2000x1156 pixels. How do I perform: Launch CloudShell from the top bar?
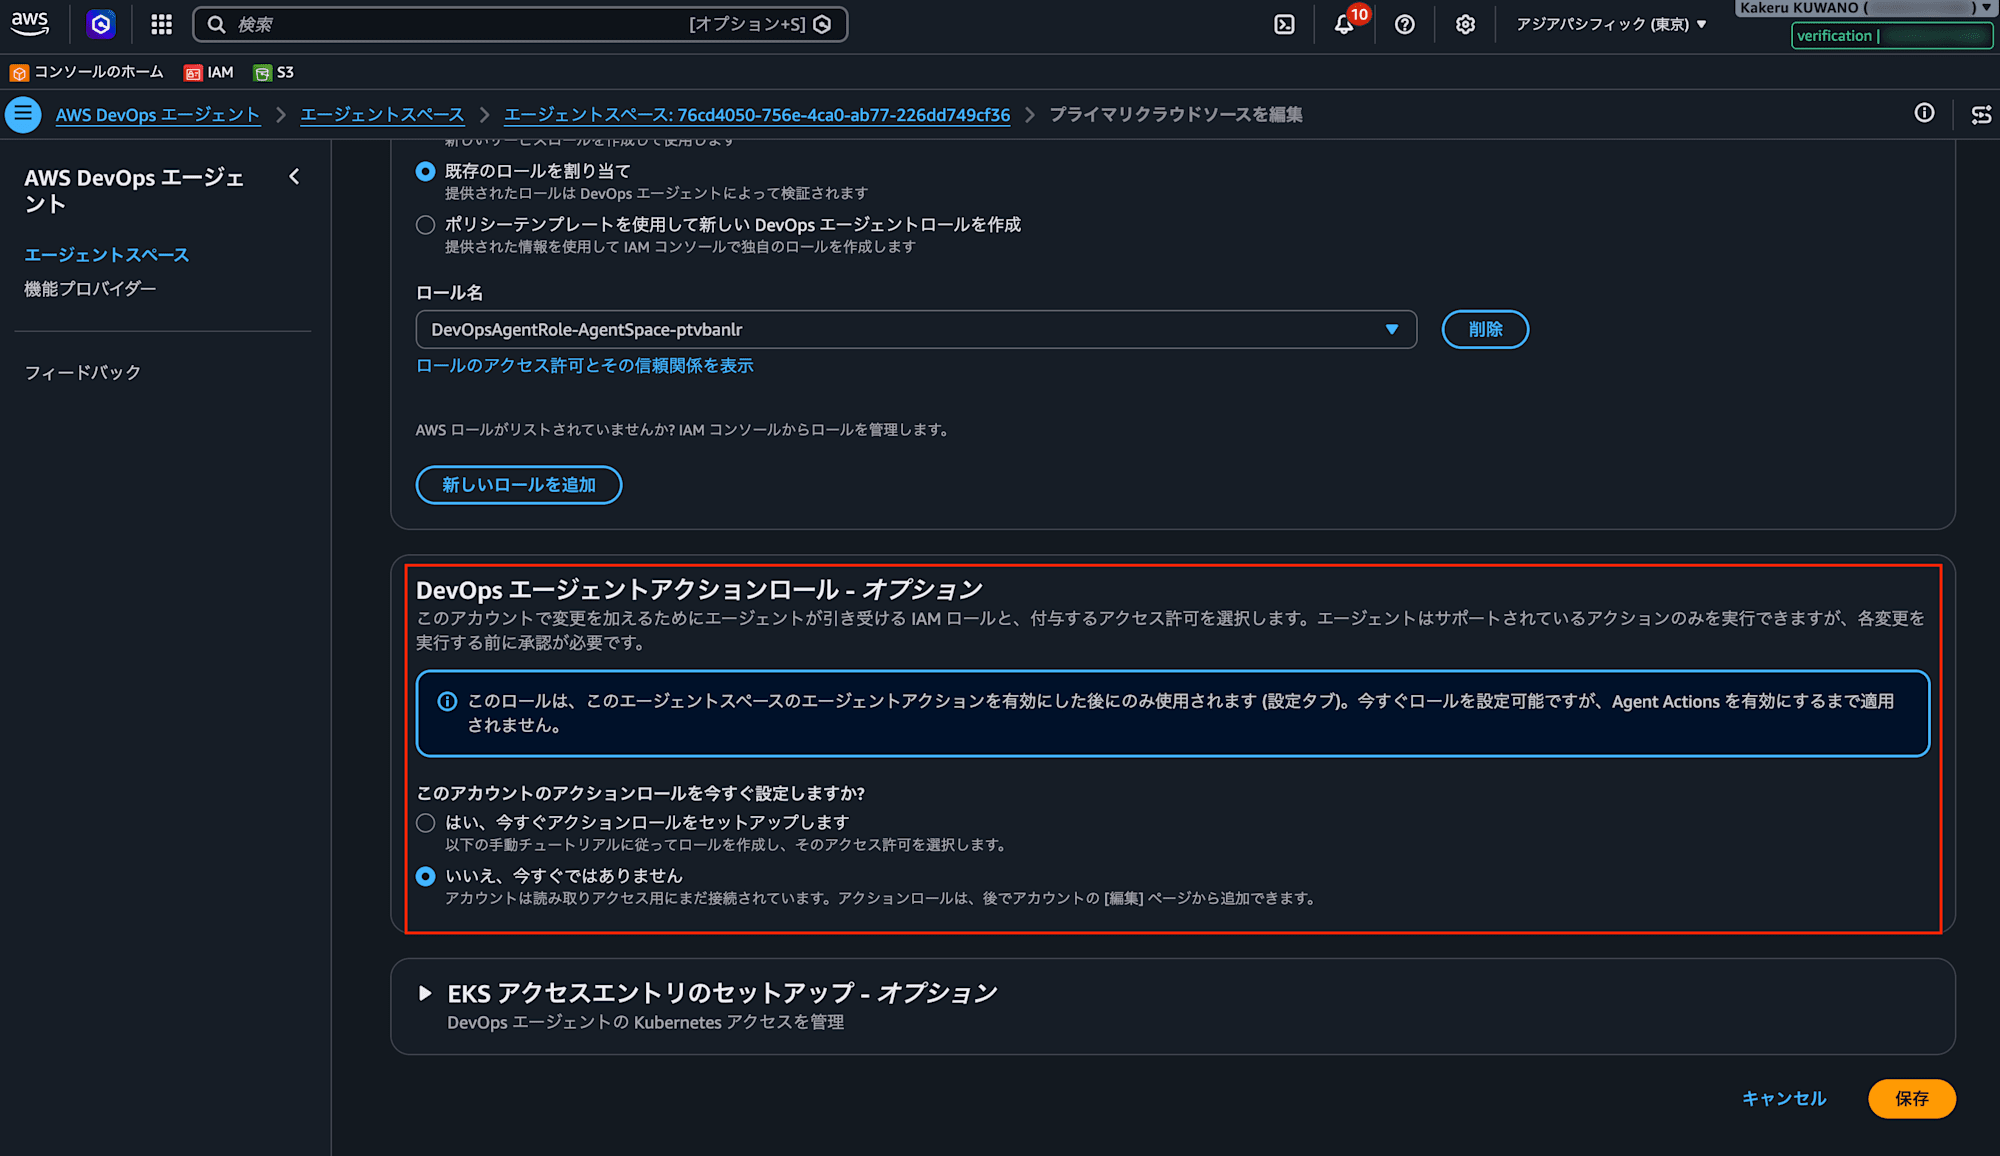click(x=1284, y=24)
